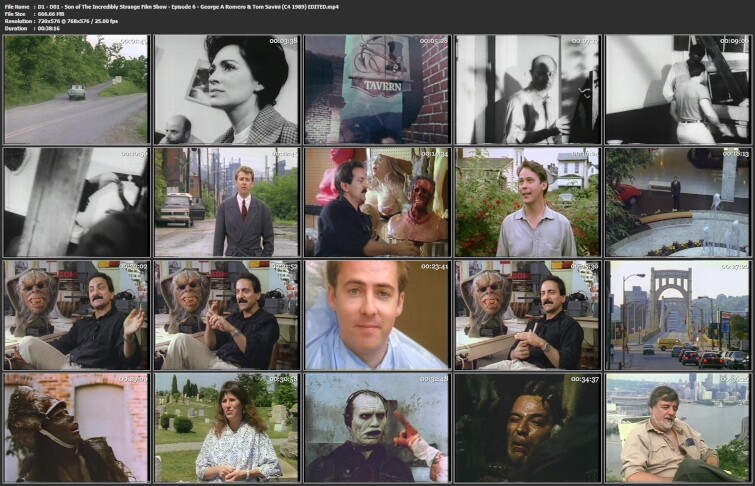Screen dimensions: 755x486
Task: Select thumbnail of bearded man by city skyline
Action: 678,428
